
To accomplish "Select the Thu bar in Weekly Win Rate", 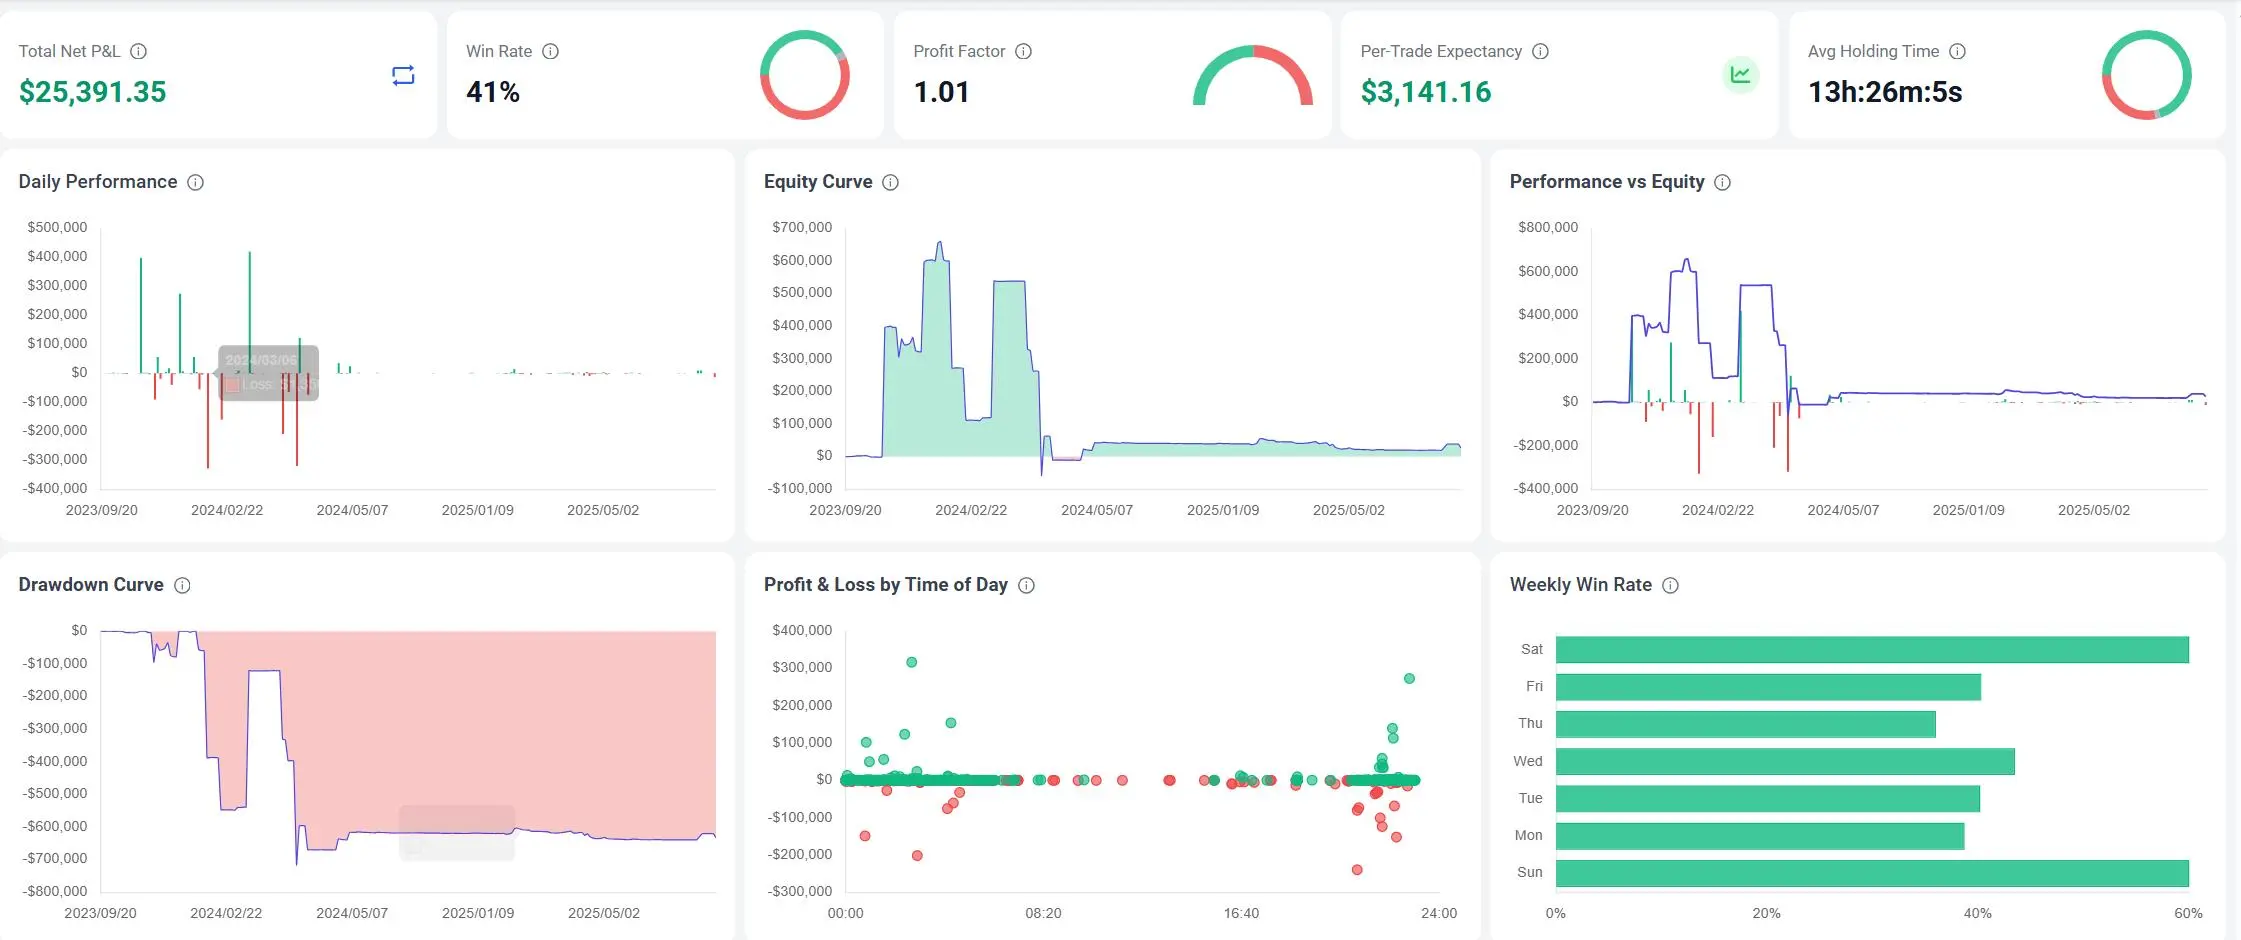I will [x=1745, y=724].
